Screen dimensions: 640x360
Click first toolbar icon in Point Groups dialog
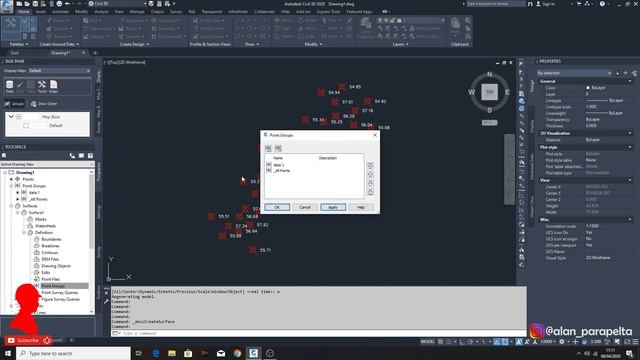click(x=268, y=148)
